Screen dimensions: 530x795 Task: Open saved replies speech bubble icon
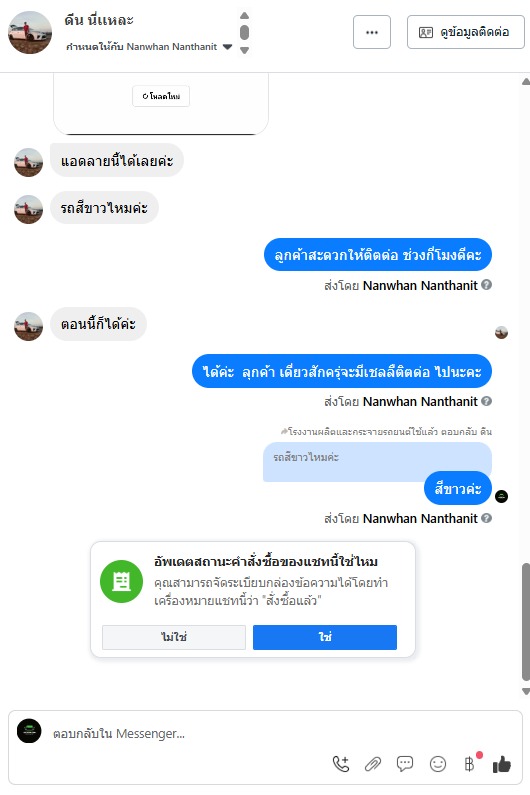click(x=405, y=763)
